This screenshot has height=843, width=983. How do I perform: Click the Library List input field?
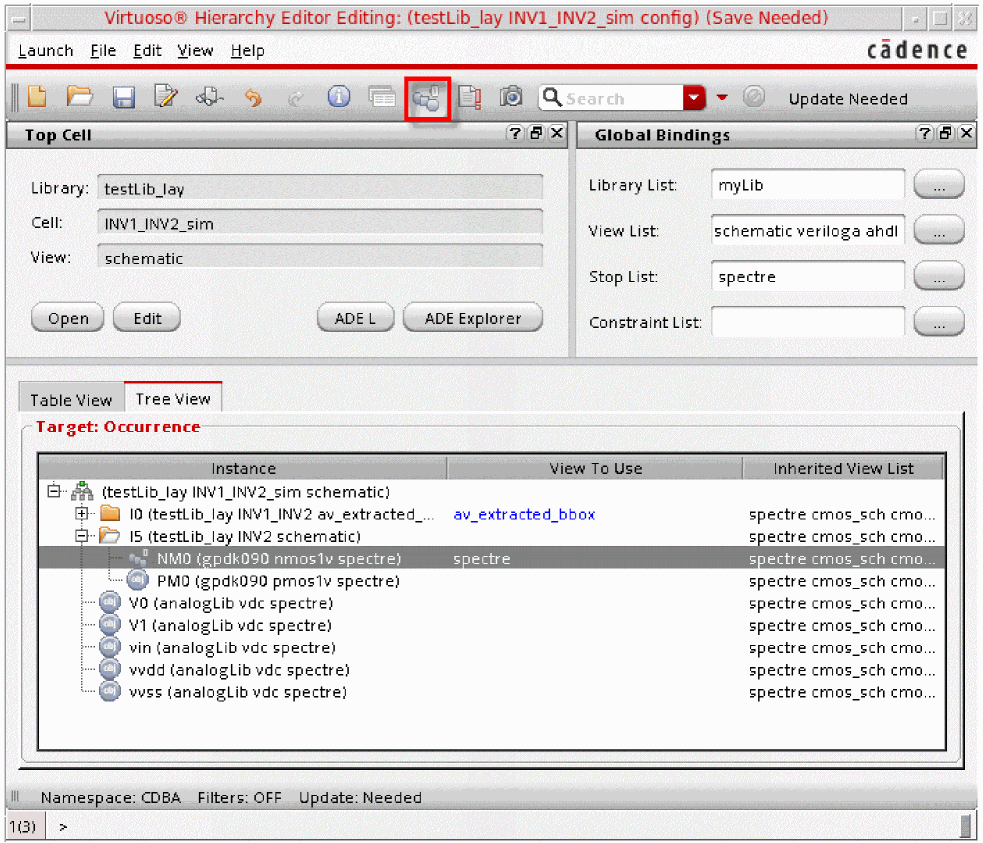coord(808,185)
